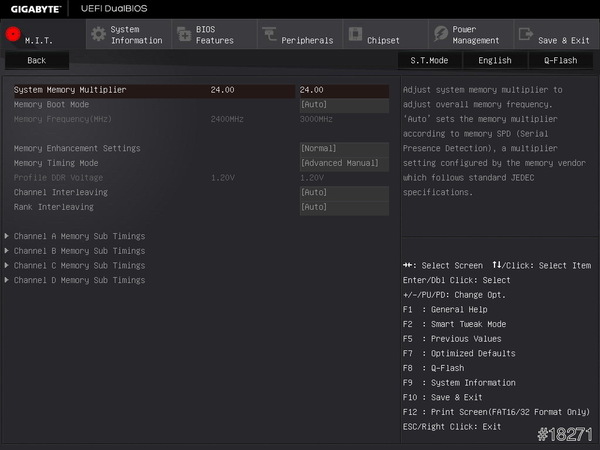Image resolution: width=600 pixels, height=450 pixels.
Task: Launch Q-Flash utility button
Action: pyautogui.click(x=560, y=60)
